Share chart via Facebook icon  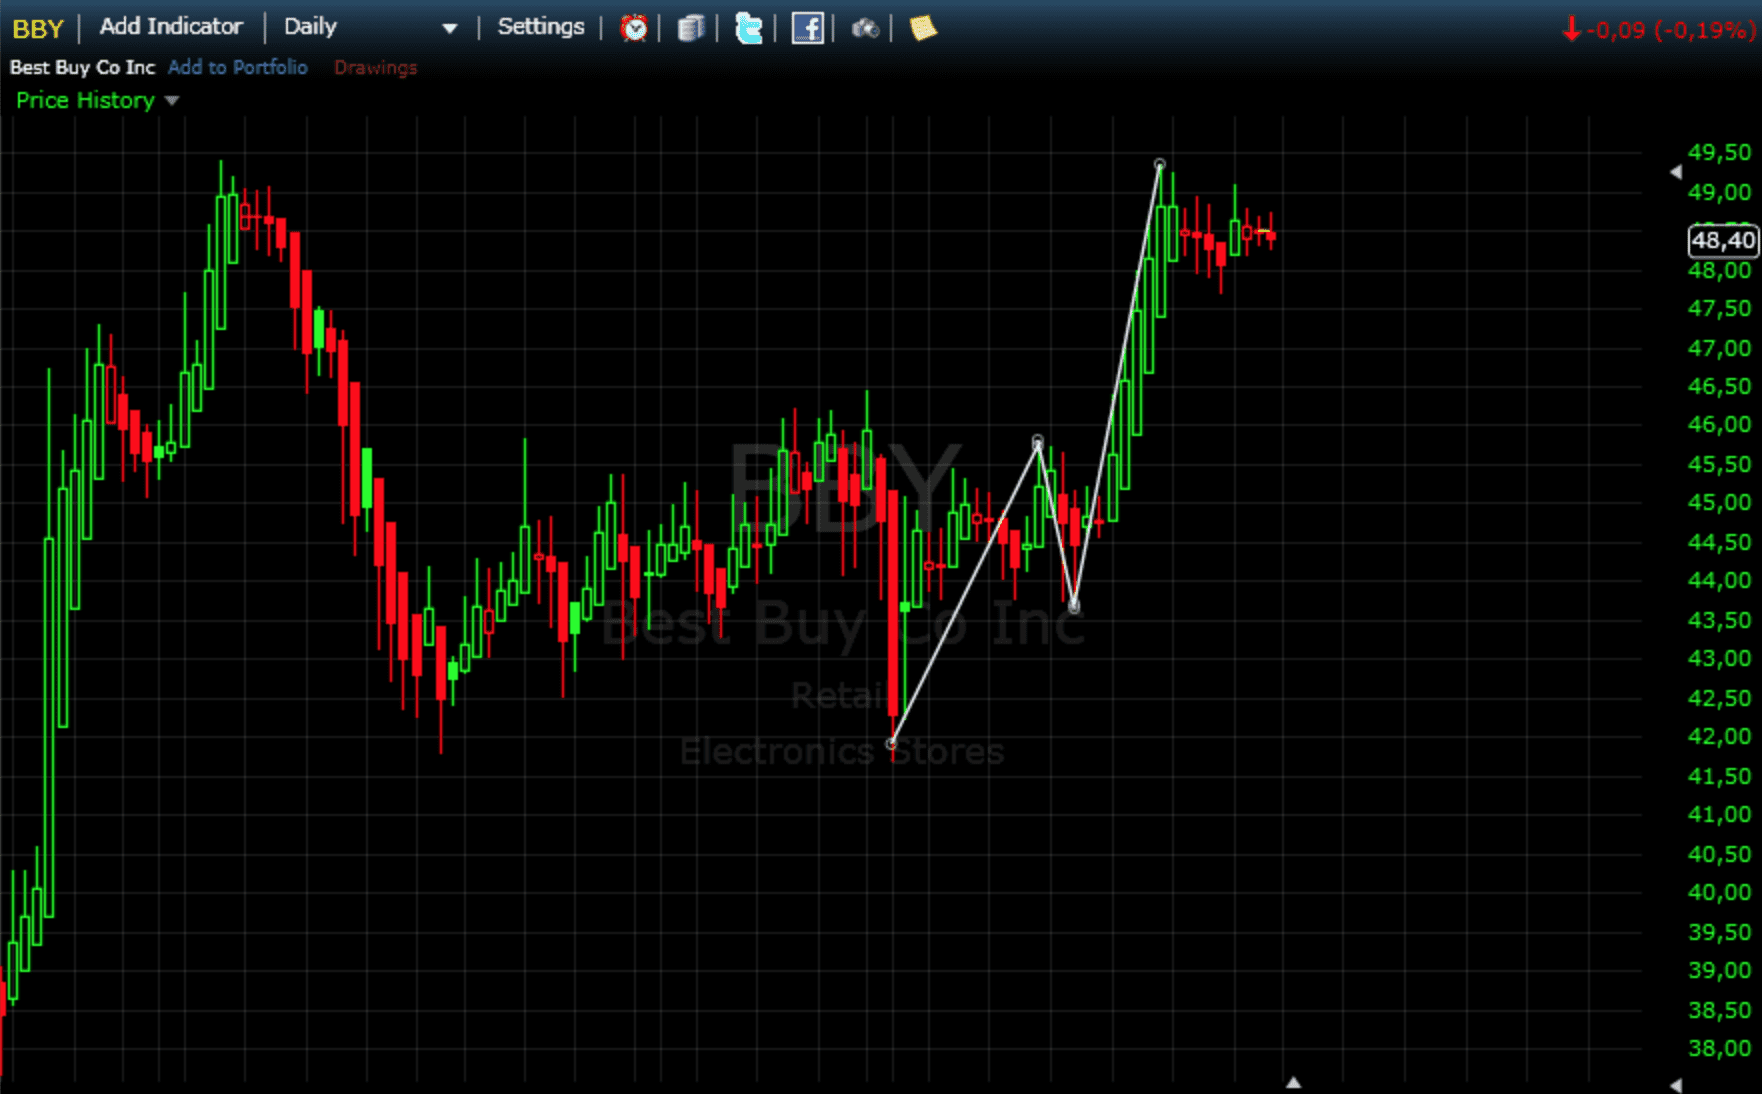click(x=807, y=28)
